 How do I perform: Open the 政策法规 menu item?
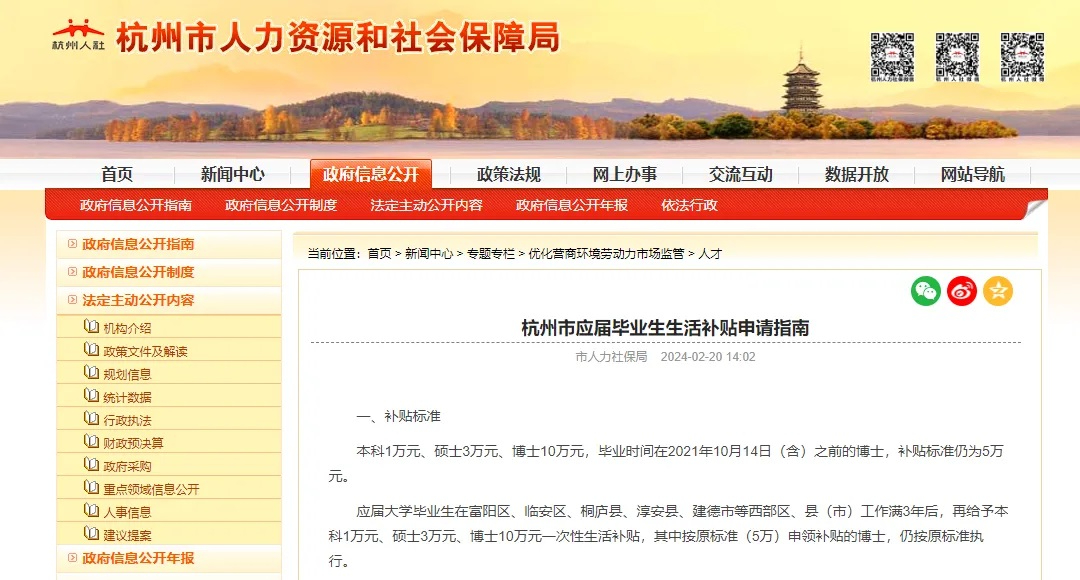tap(510, 174)
